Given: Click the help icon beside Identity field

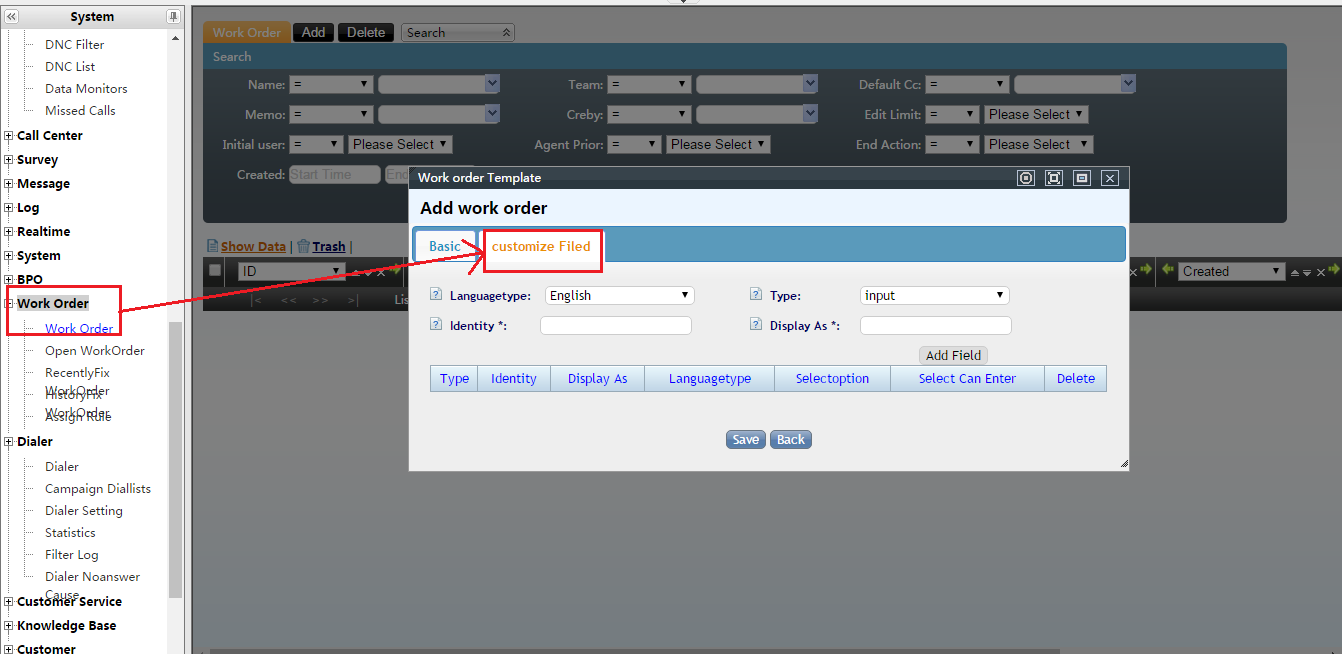Looking at the screenshot, I should [x=435, y=324].
